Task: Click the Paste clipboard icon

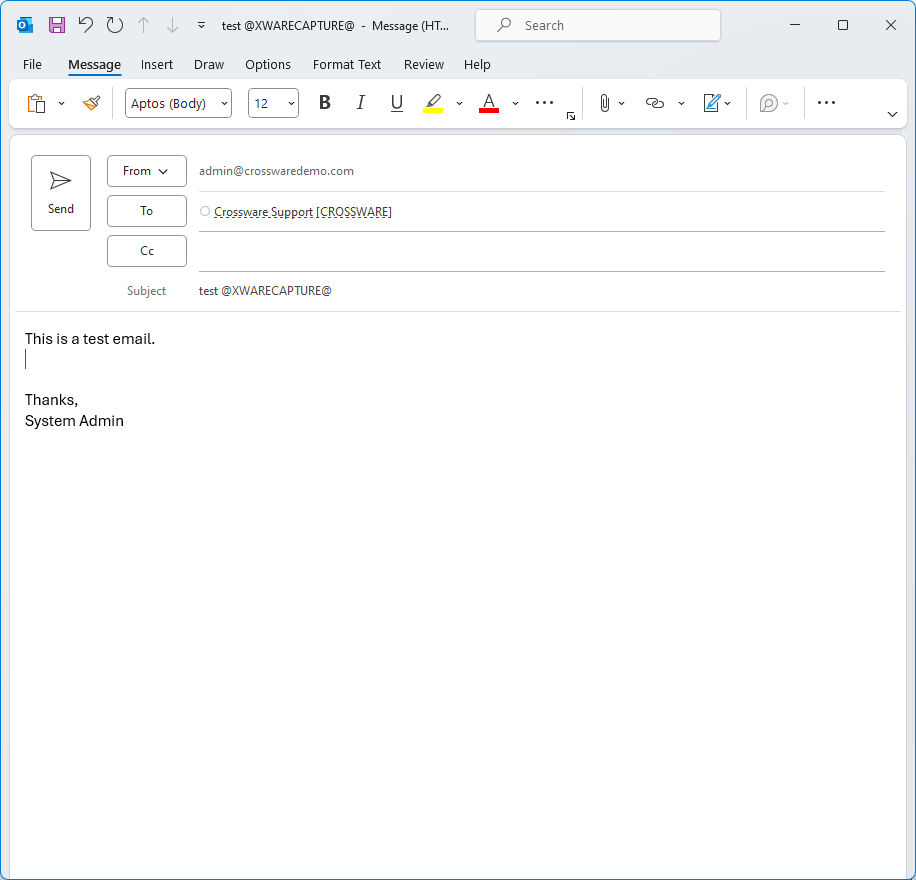Action: pos(37,103)
